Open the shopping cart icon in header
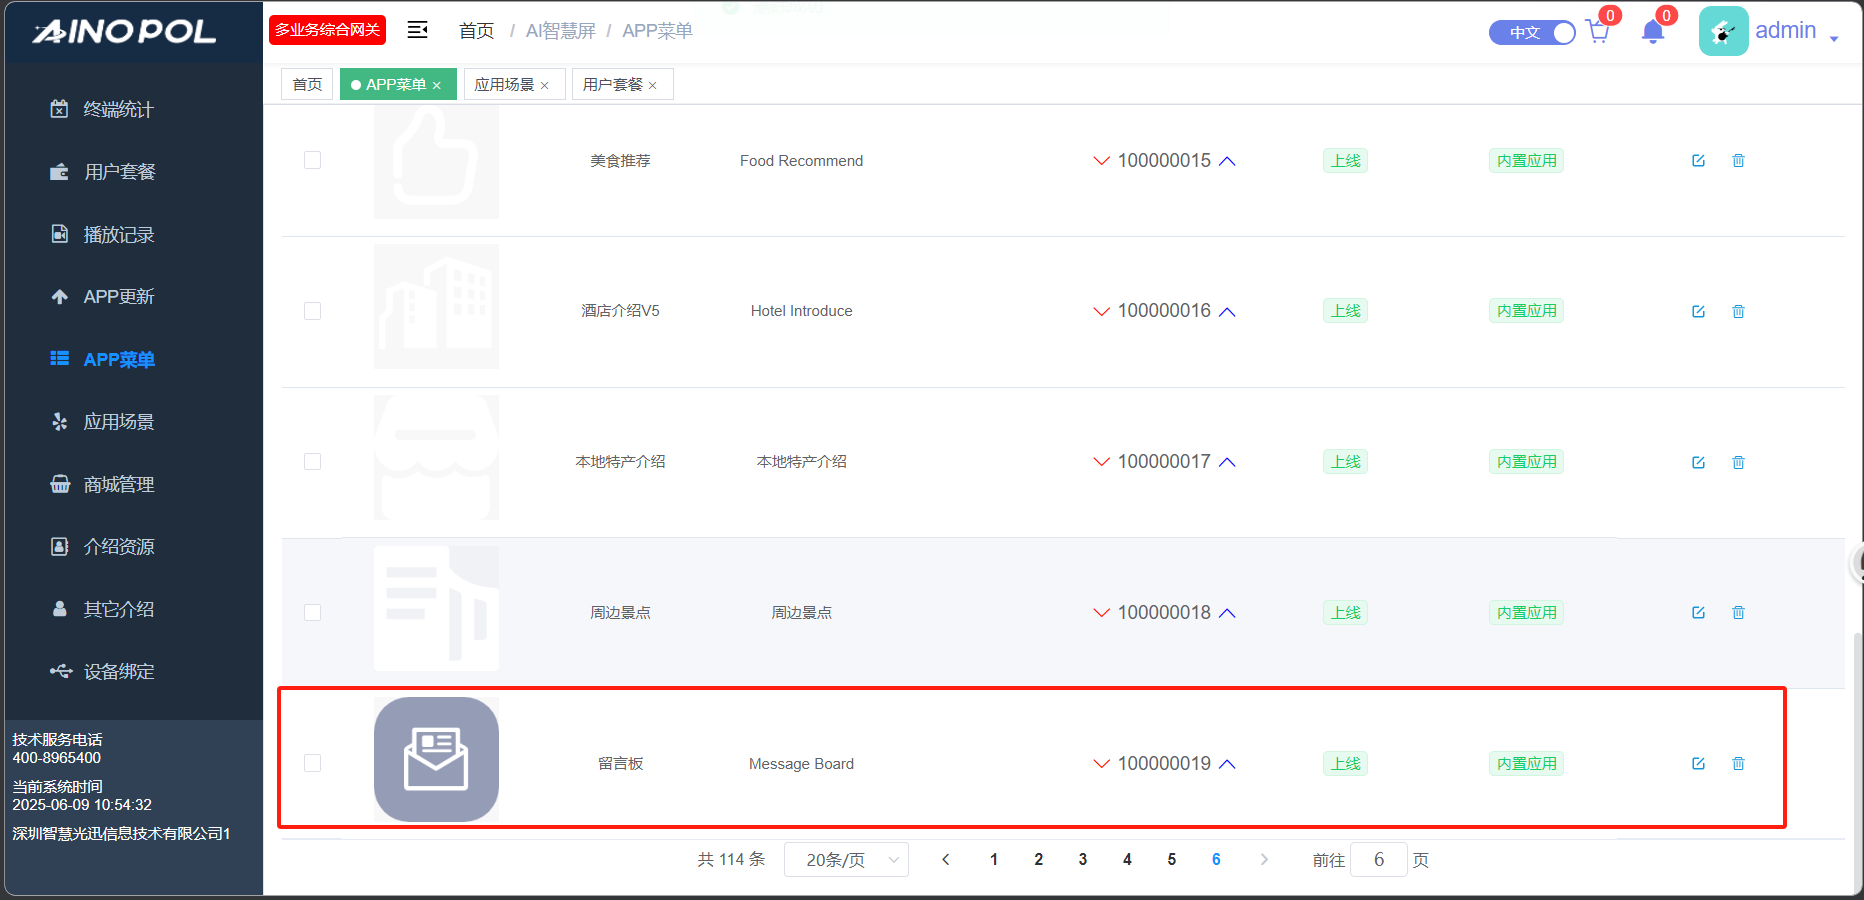 point(1598,32)
